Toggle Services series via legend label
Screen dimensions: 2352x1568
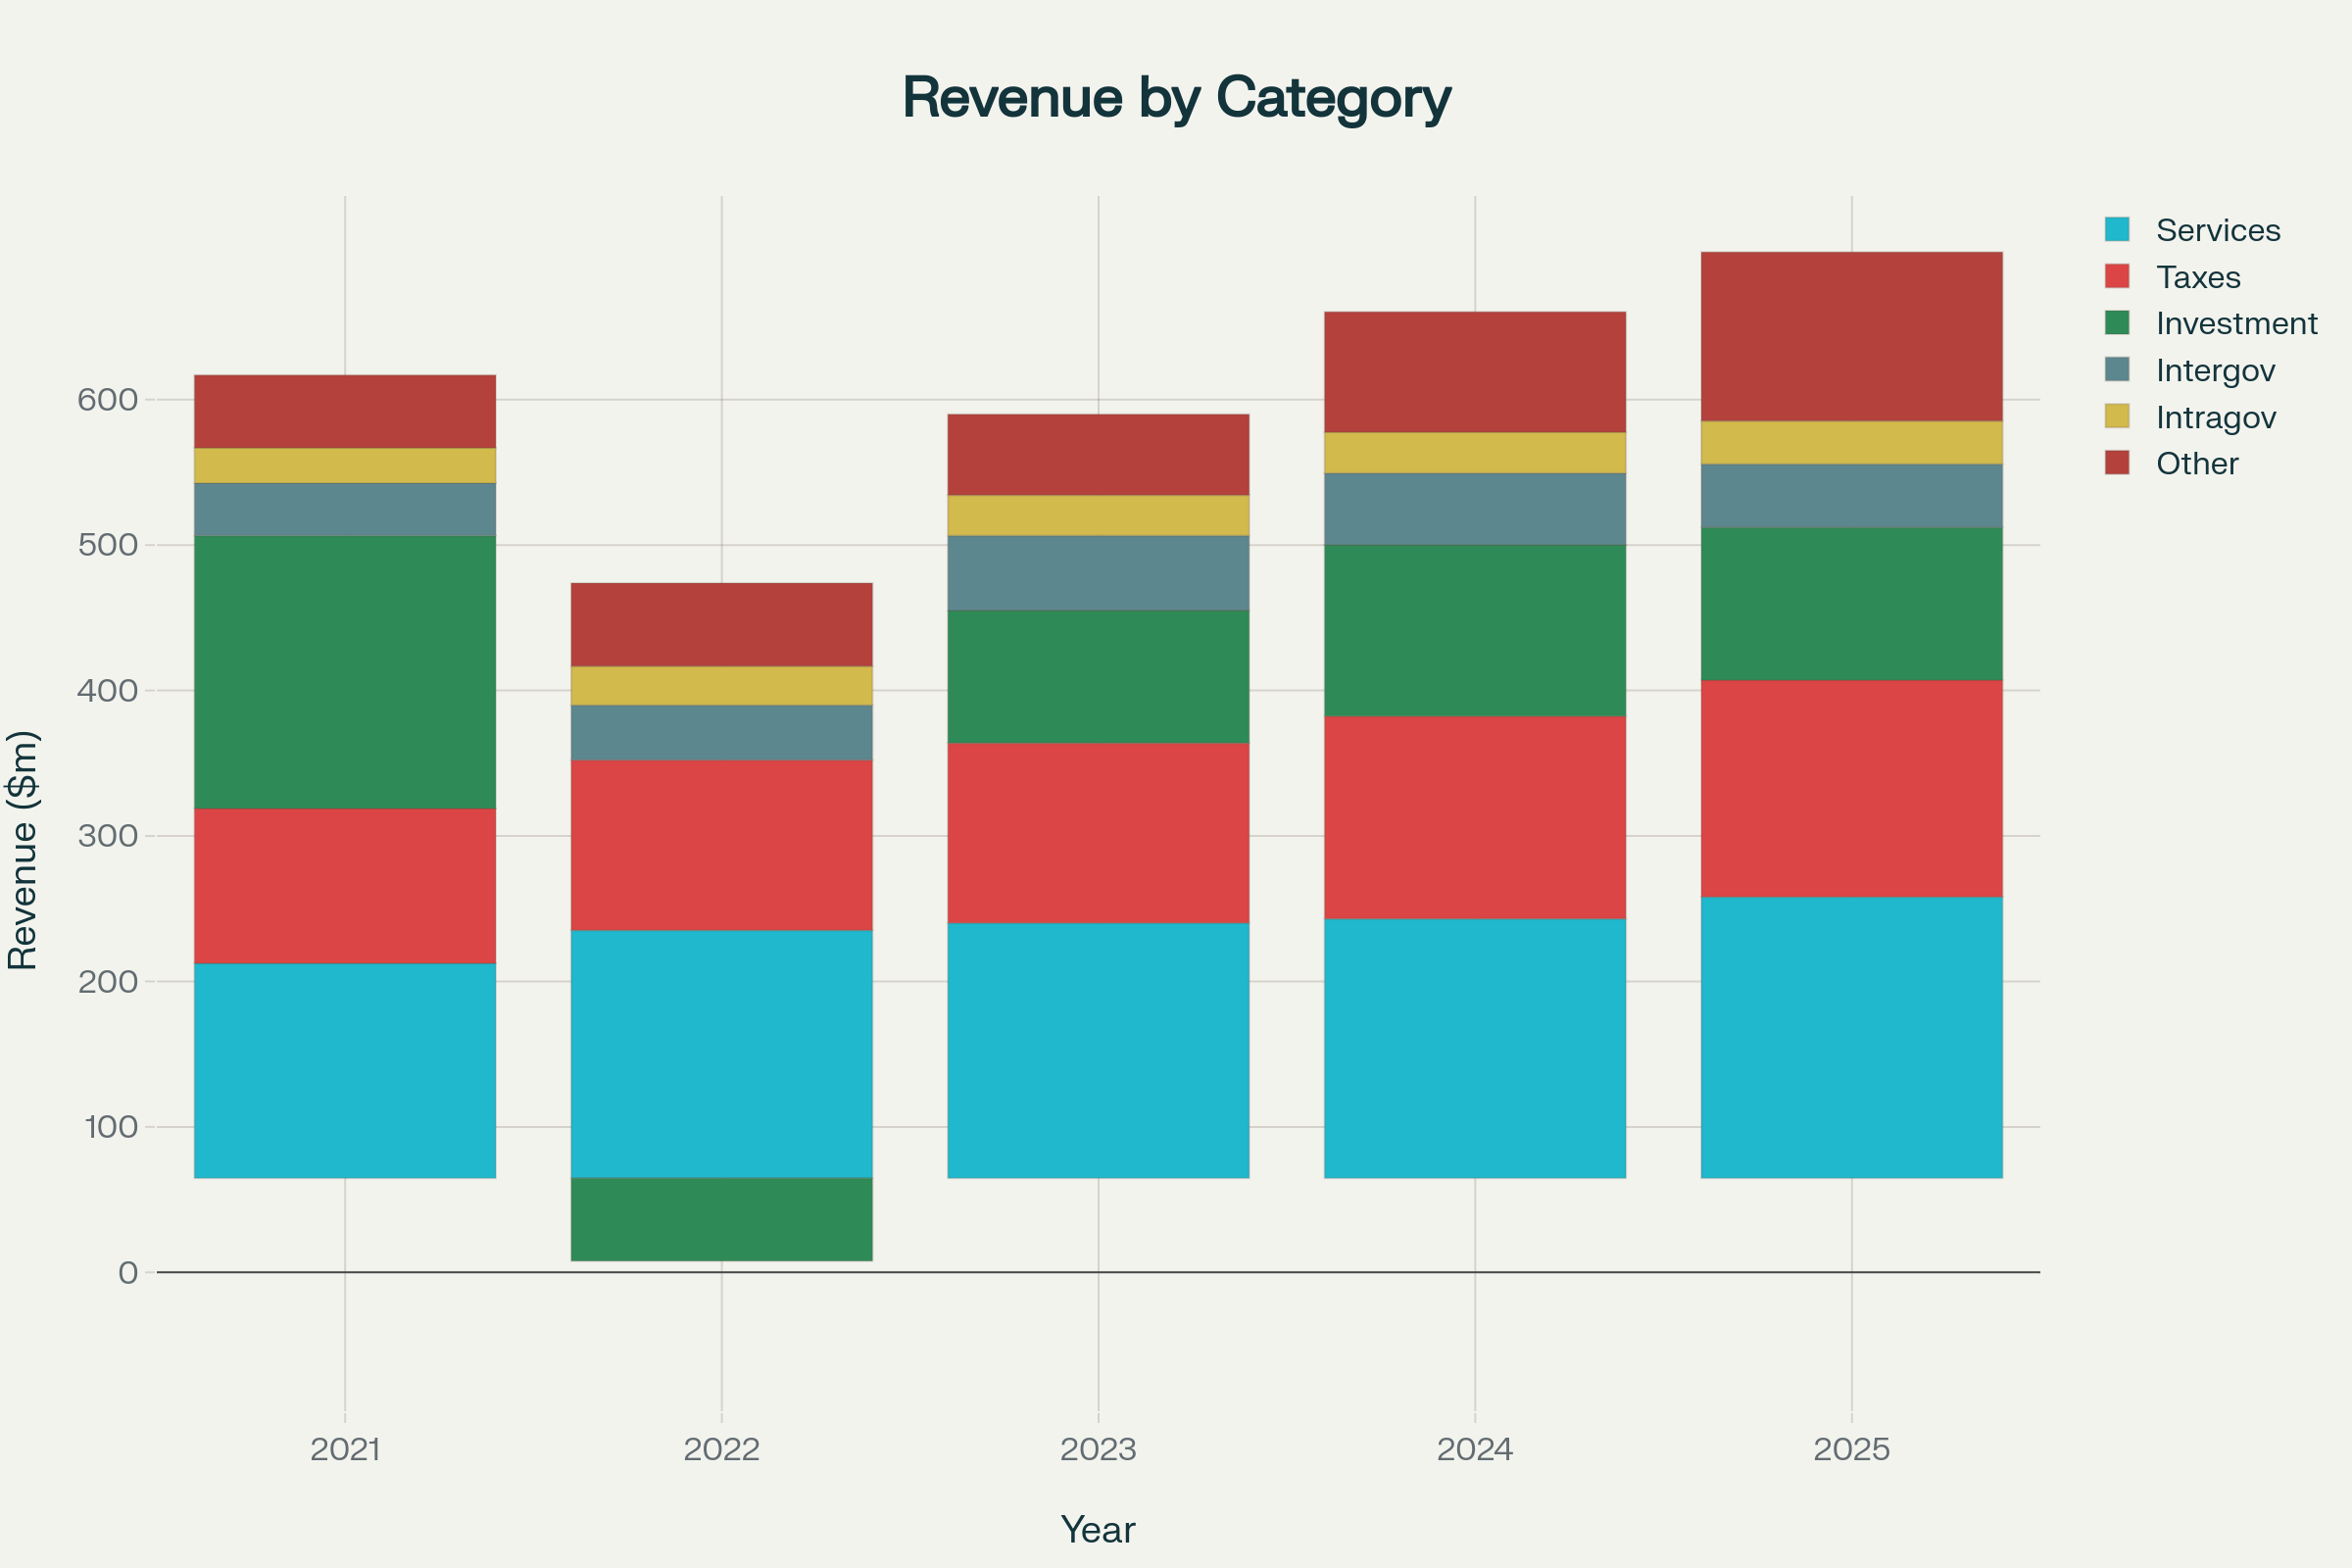click(2217, 230)
